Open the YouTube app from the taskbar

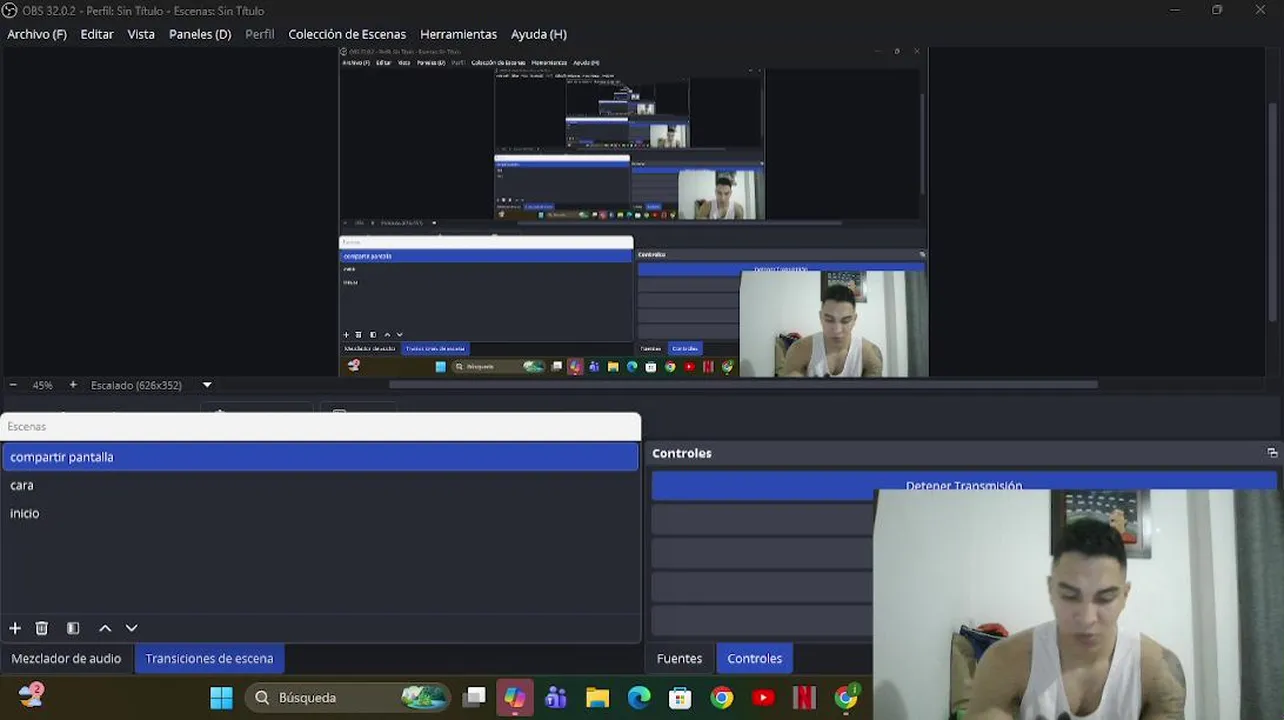(x=763, y=697)
